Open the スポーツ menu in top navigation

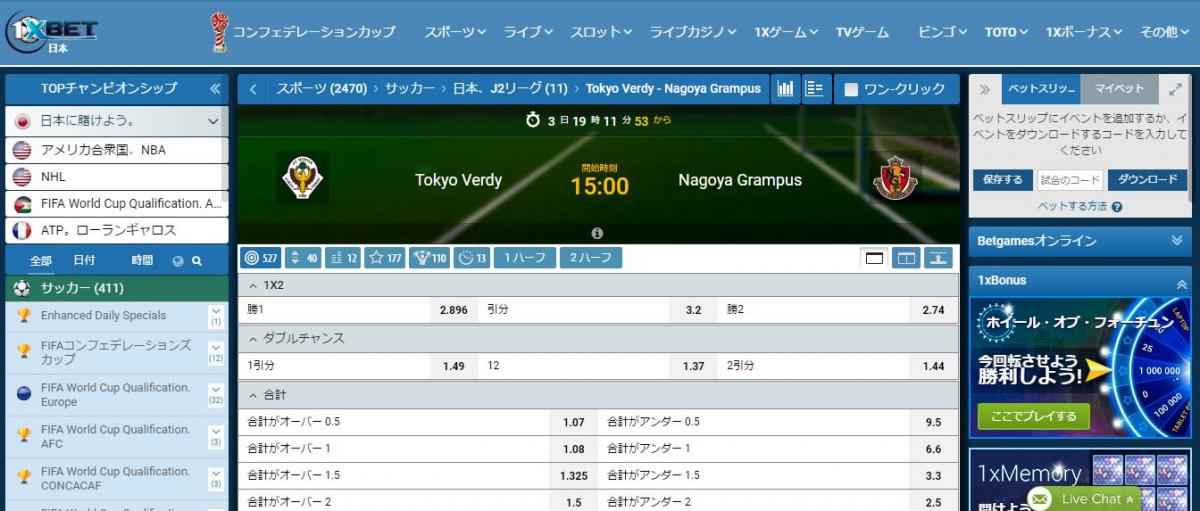(x=455, y=32)
